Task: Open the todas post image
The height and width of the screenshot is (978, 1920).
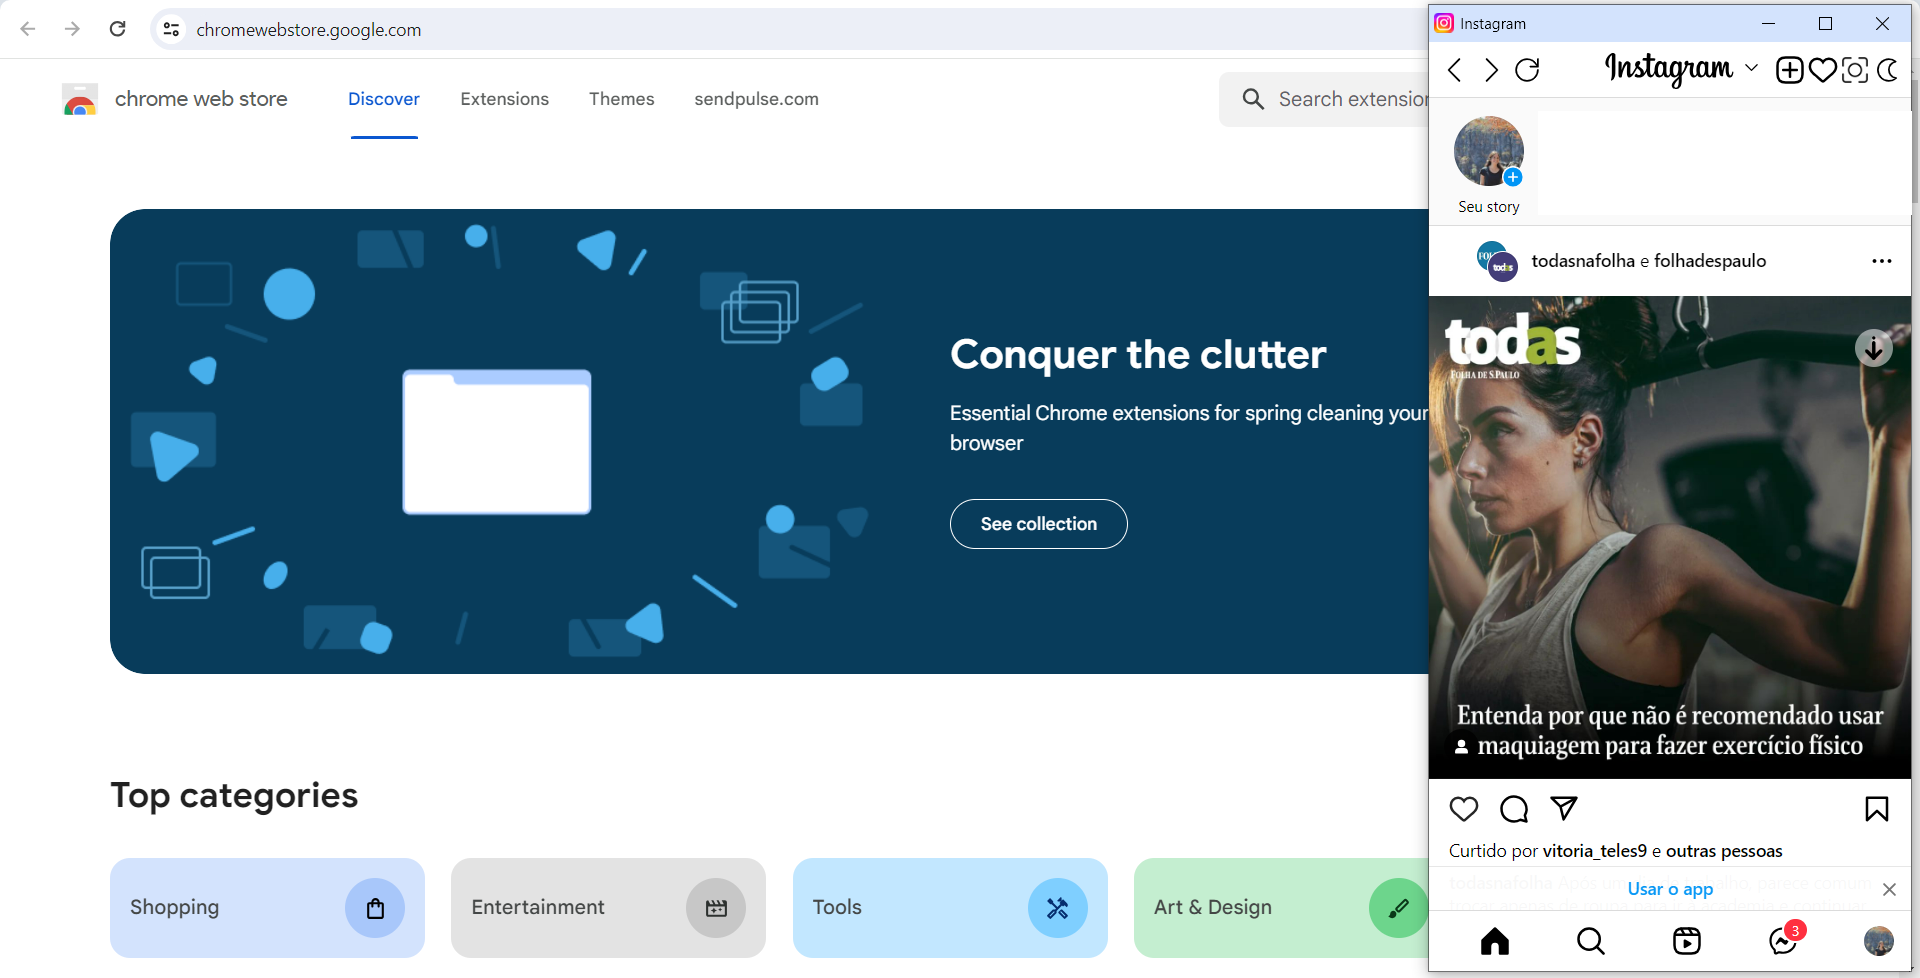Action: 1670,537
